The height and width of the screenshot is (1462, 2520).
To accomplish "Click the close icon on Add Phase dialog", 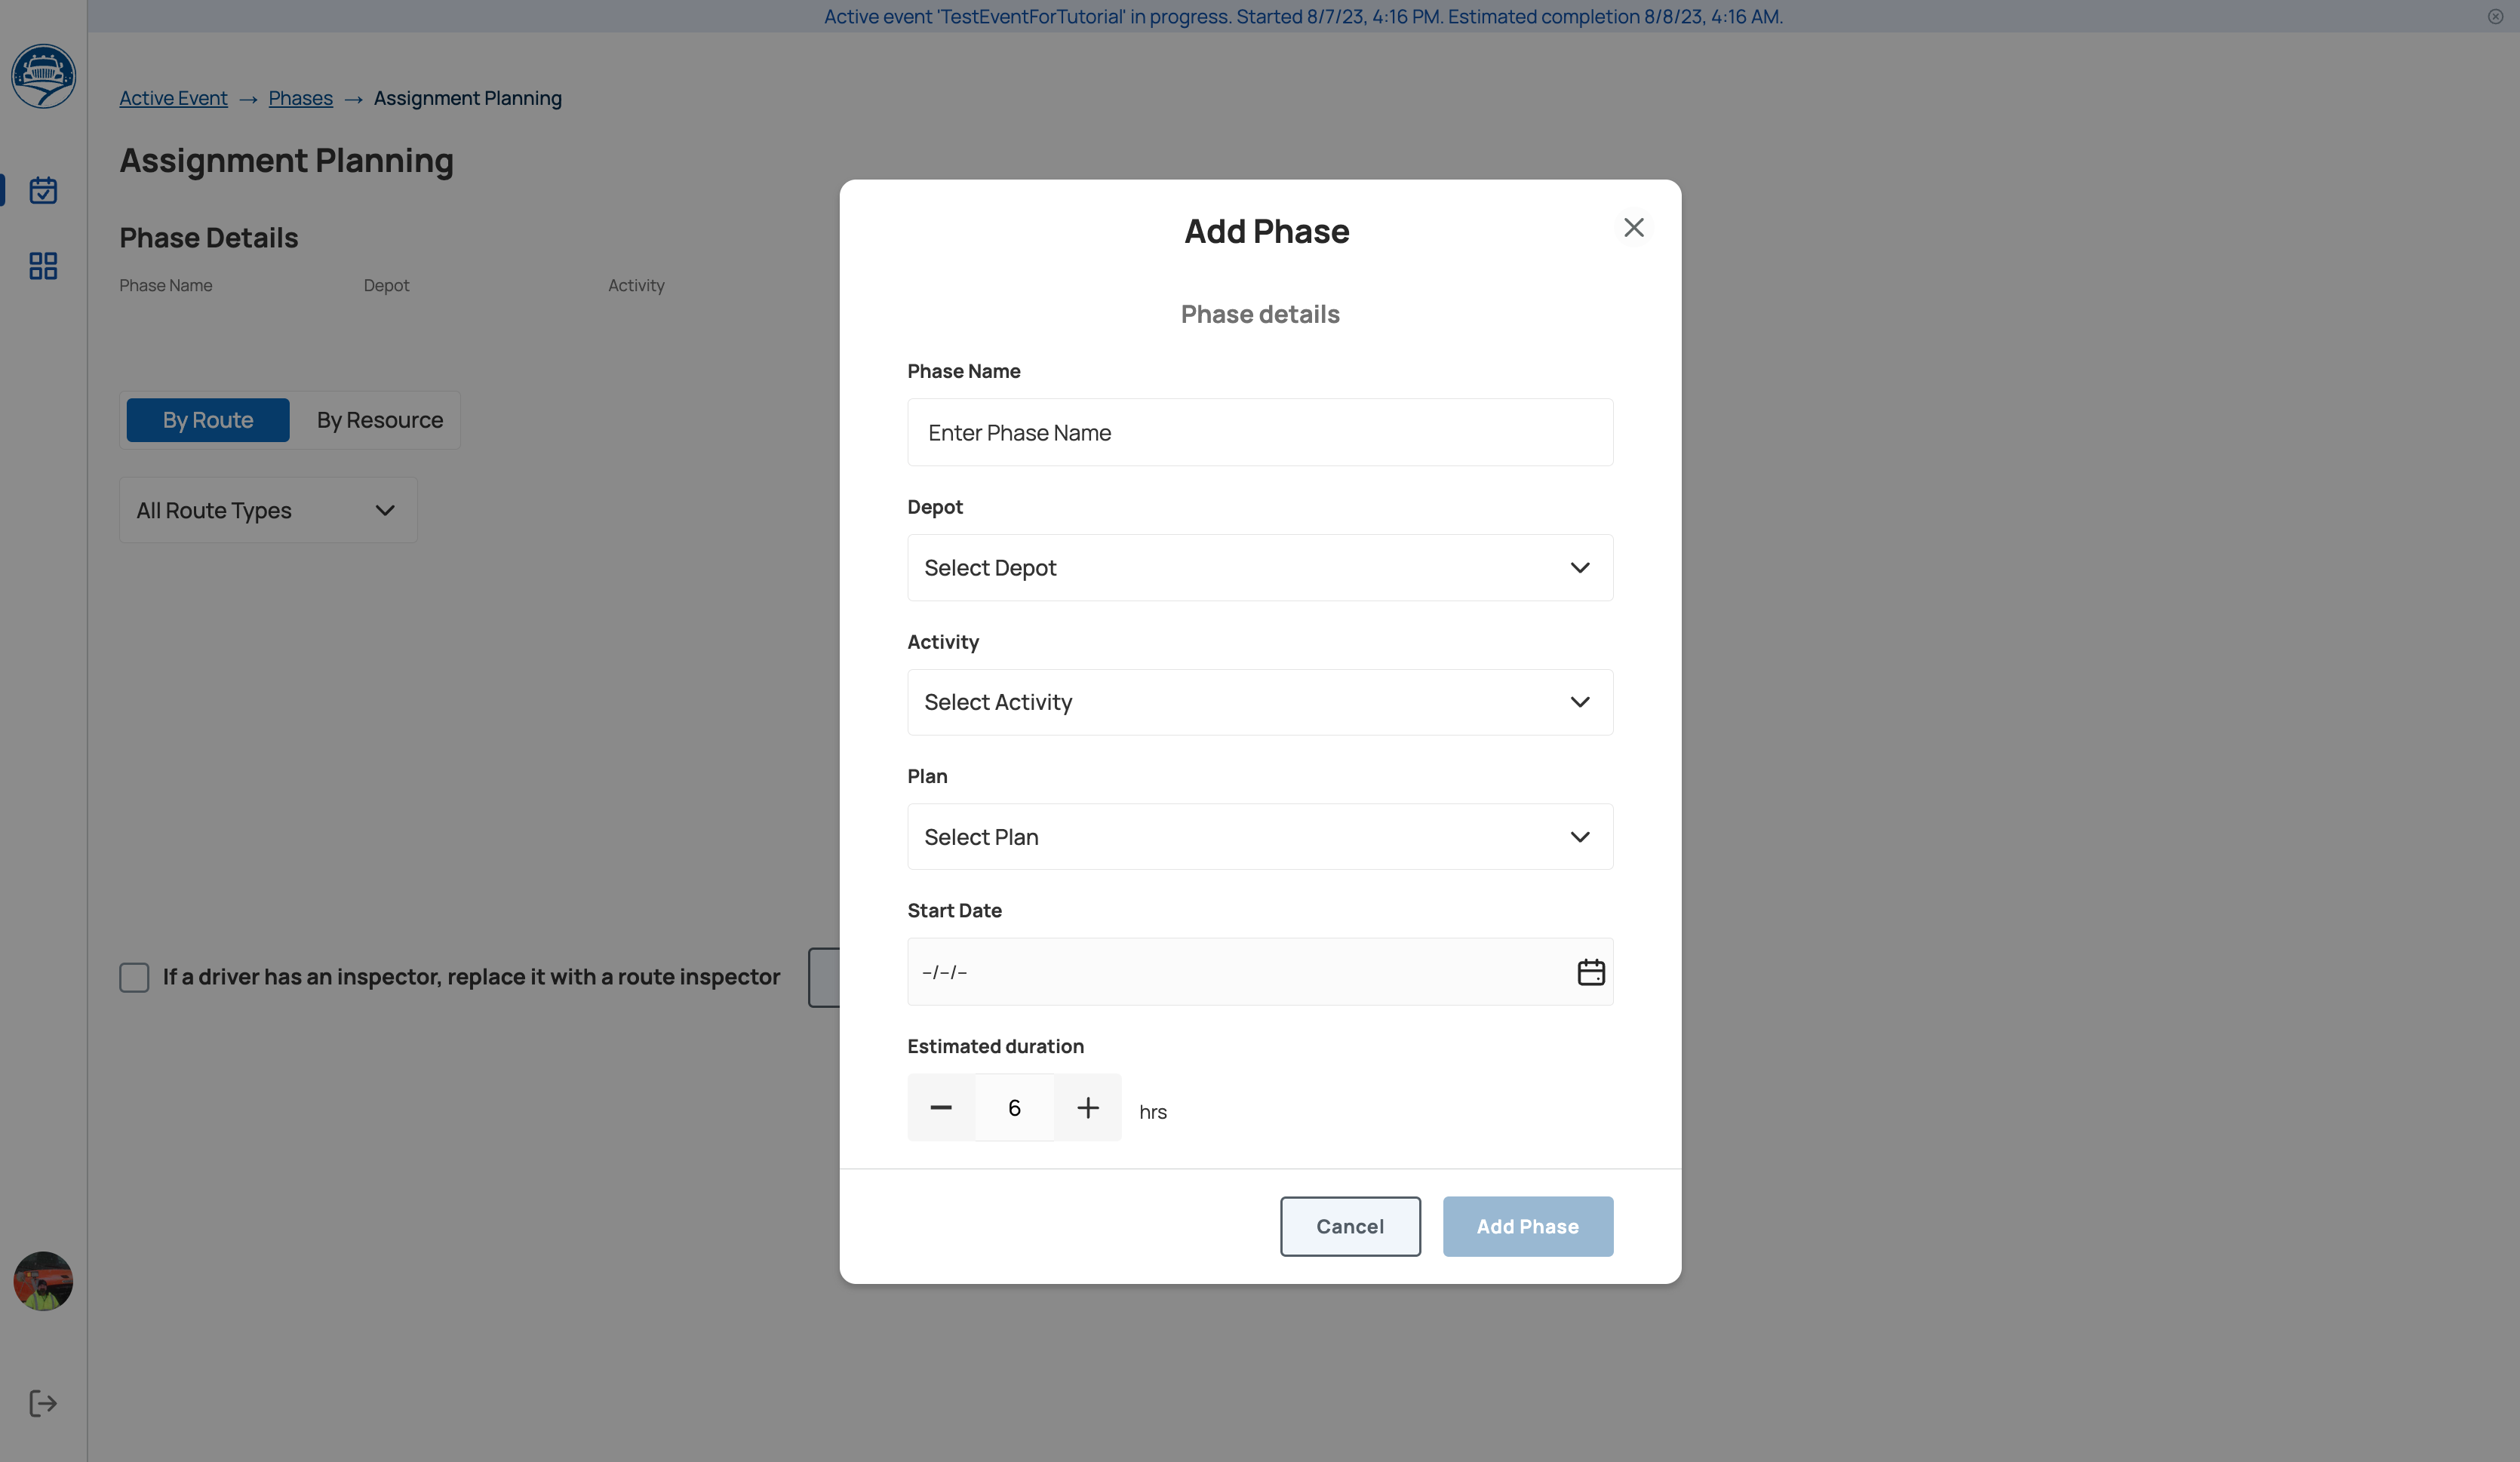I will click(x=1633, y=228).
